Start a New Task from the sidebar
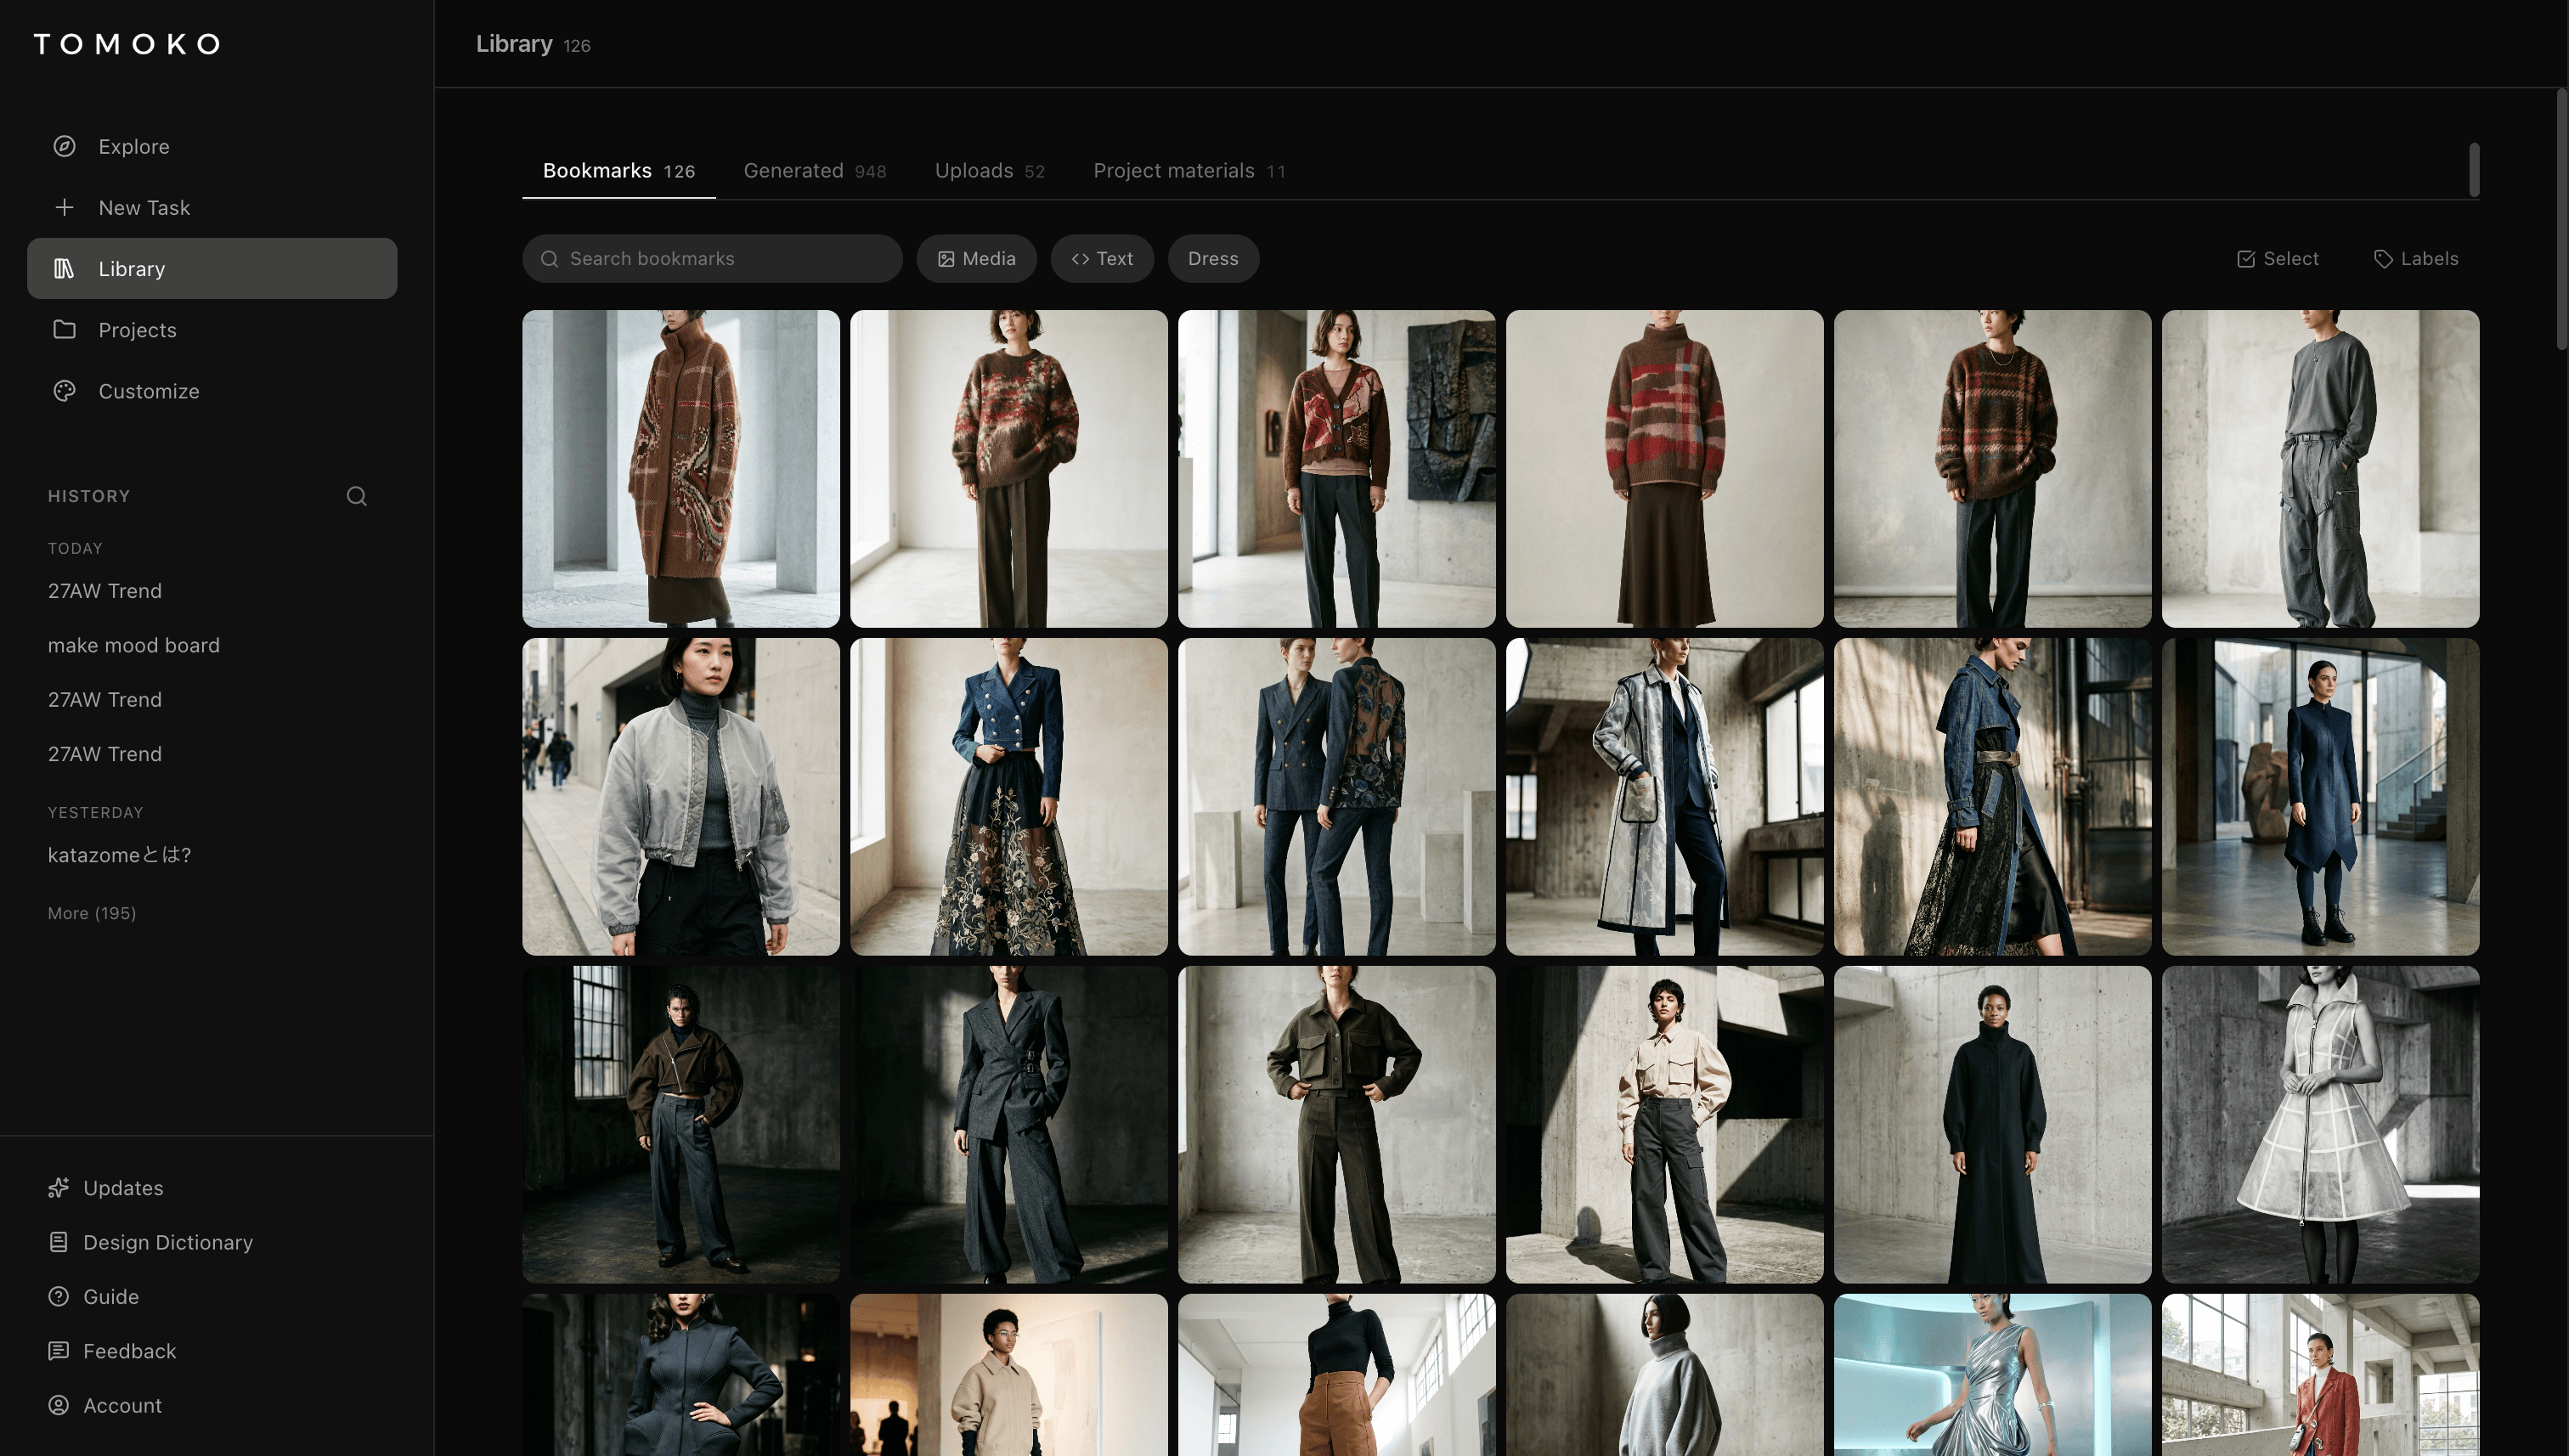Screen dimensions: 2569x1456 (x=212, y=207)
